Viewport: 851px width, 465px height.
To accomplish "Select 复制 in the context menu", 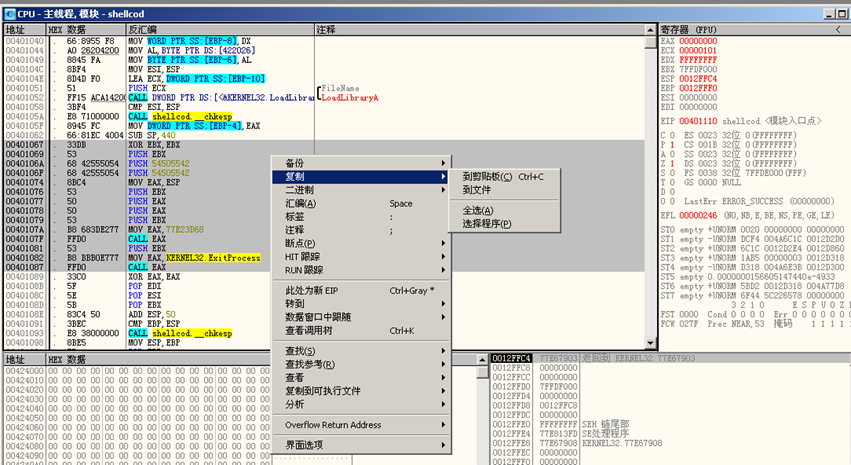I will coord(361,176).
